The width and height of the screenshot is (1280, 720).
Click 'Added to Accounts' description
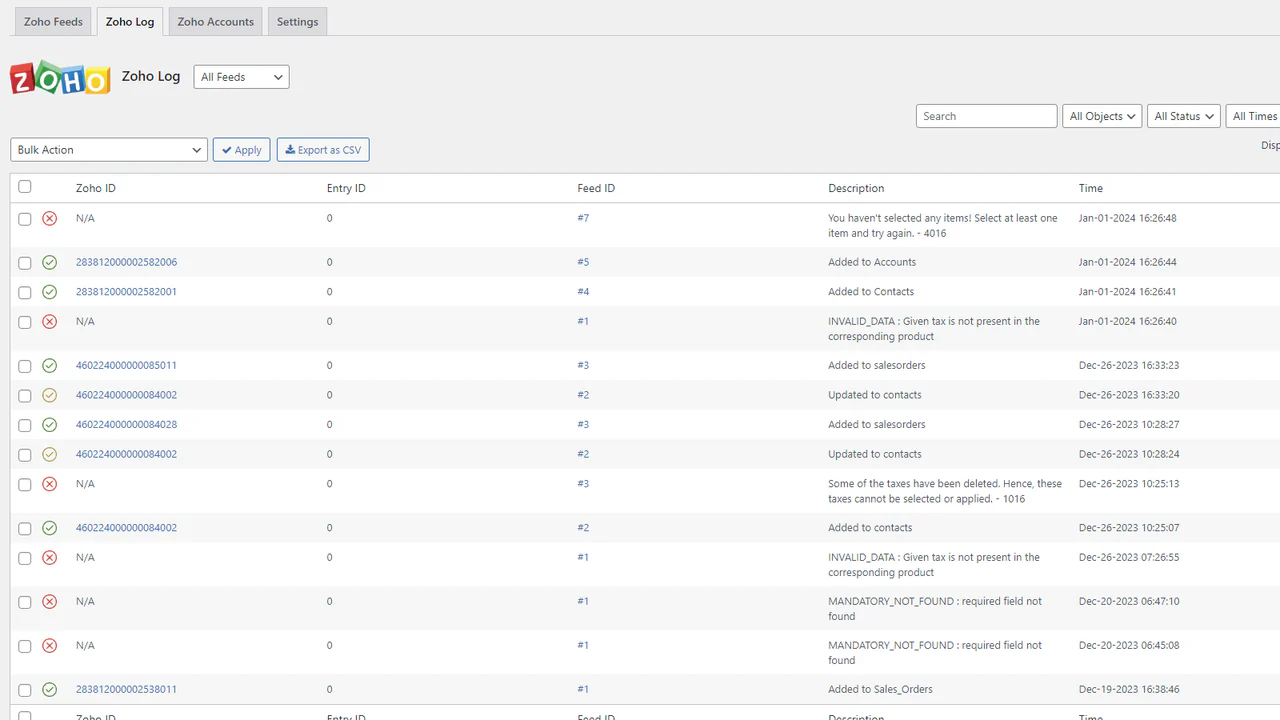[x=872, y=262]
